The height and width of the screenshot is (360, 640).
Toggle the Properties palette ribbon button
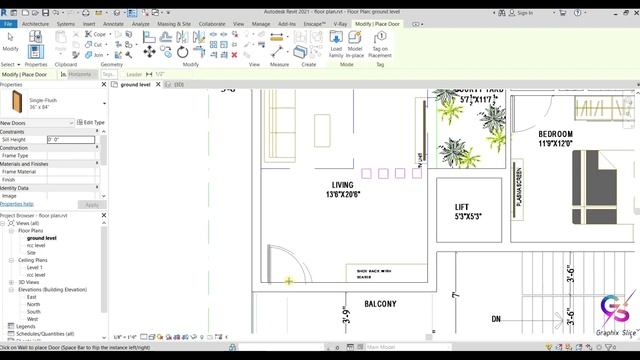coord(36,52)
